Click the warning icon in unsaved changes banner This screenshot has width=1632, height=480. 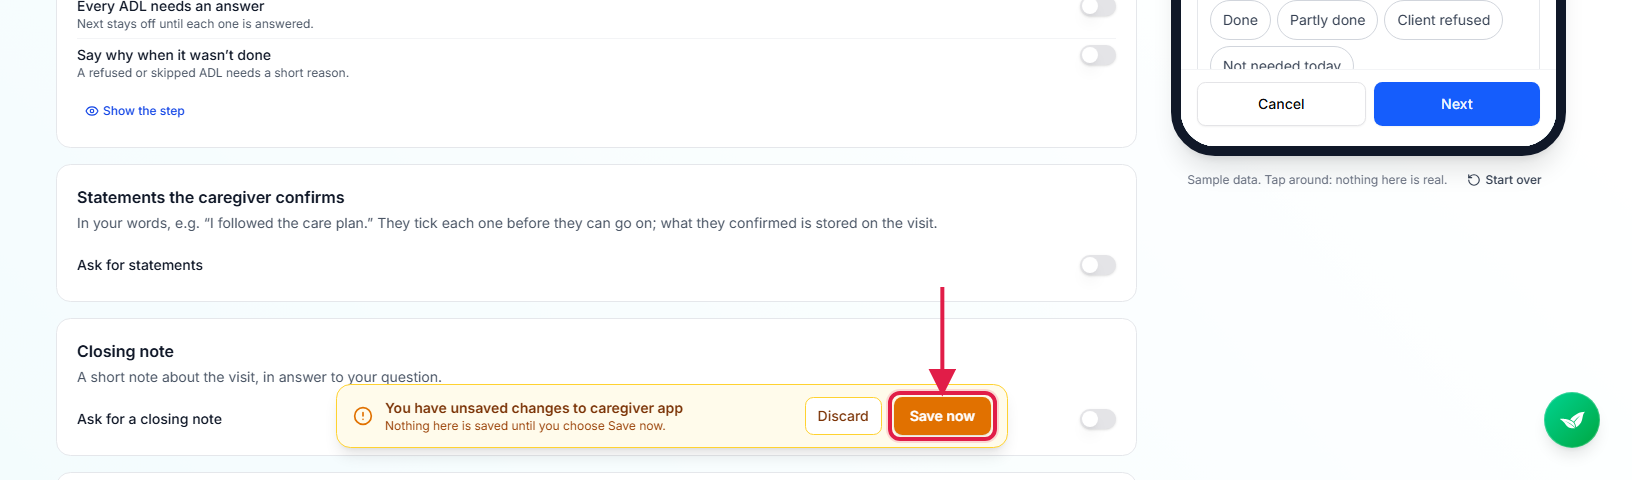tap(364, 416)
